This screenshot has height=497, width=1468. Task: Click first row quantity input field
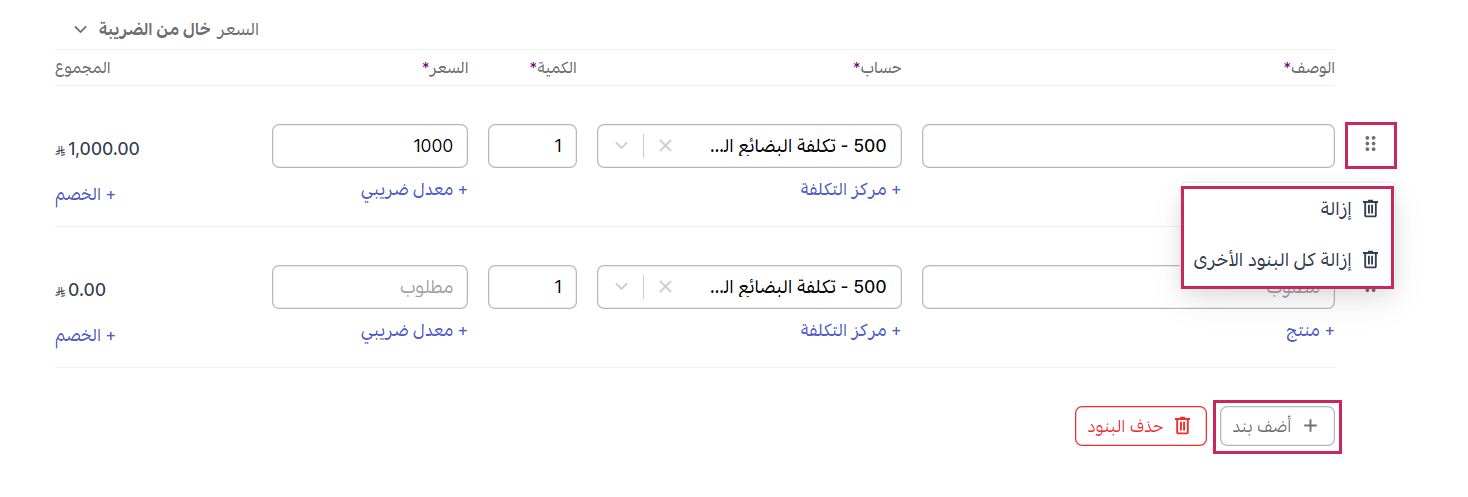coord(532,146)
